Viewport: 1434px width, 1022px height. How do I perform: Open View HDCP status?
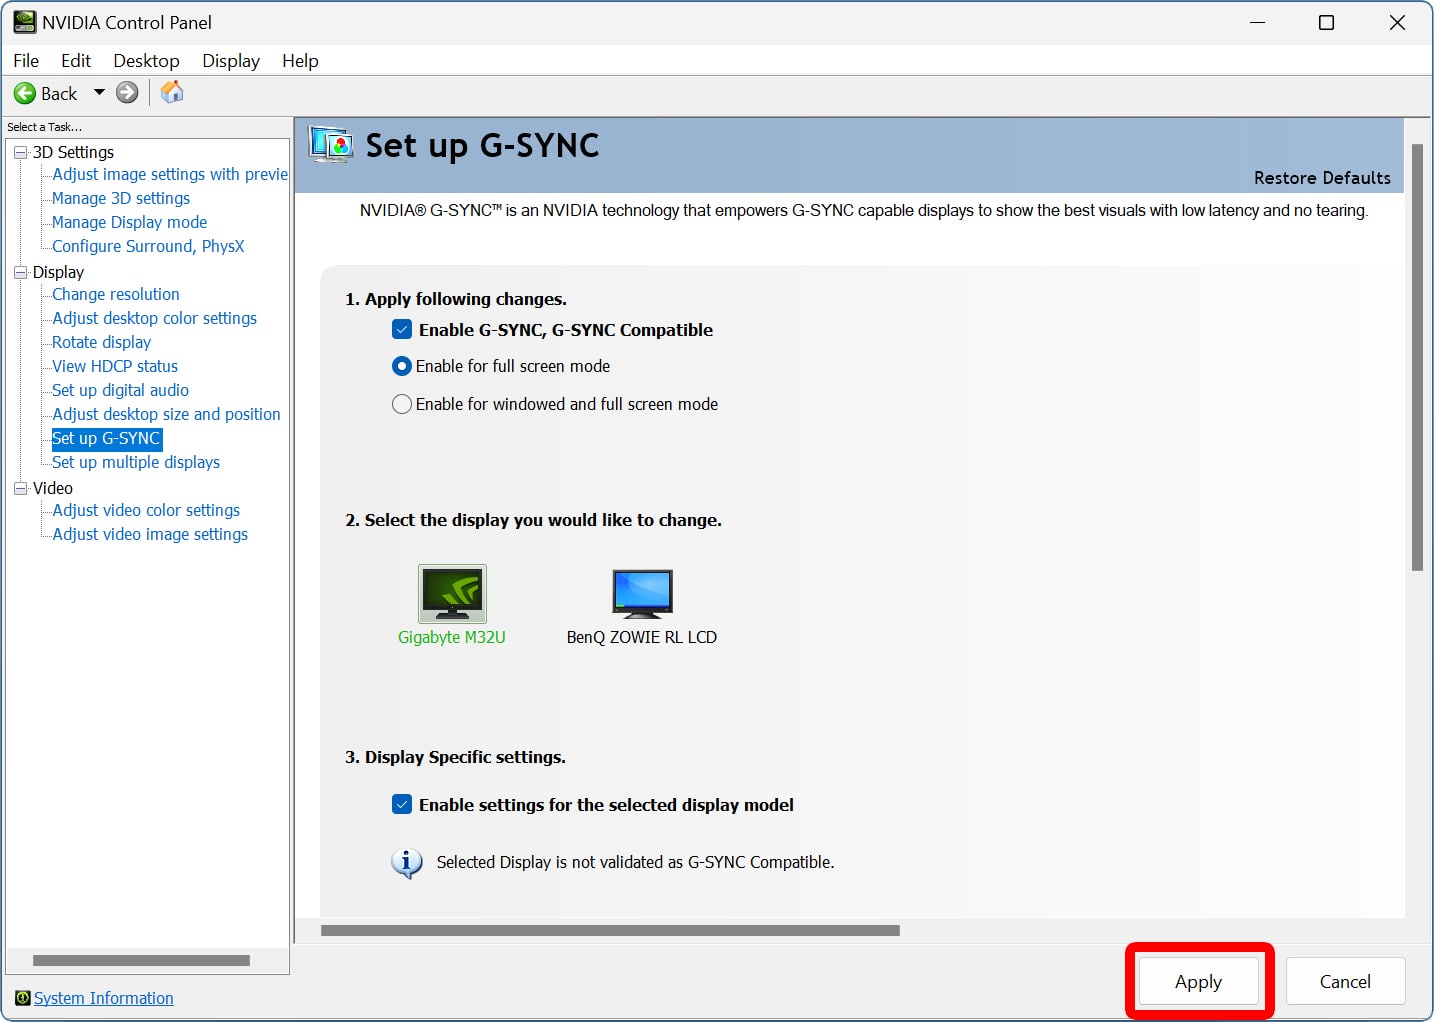[x=115, y=366]
